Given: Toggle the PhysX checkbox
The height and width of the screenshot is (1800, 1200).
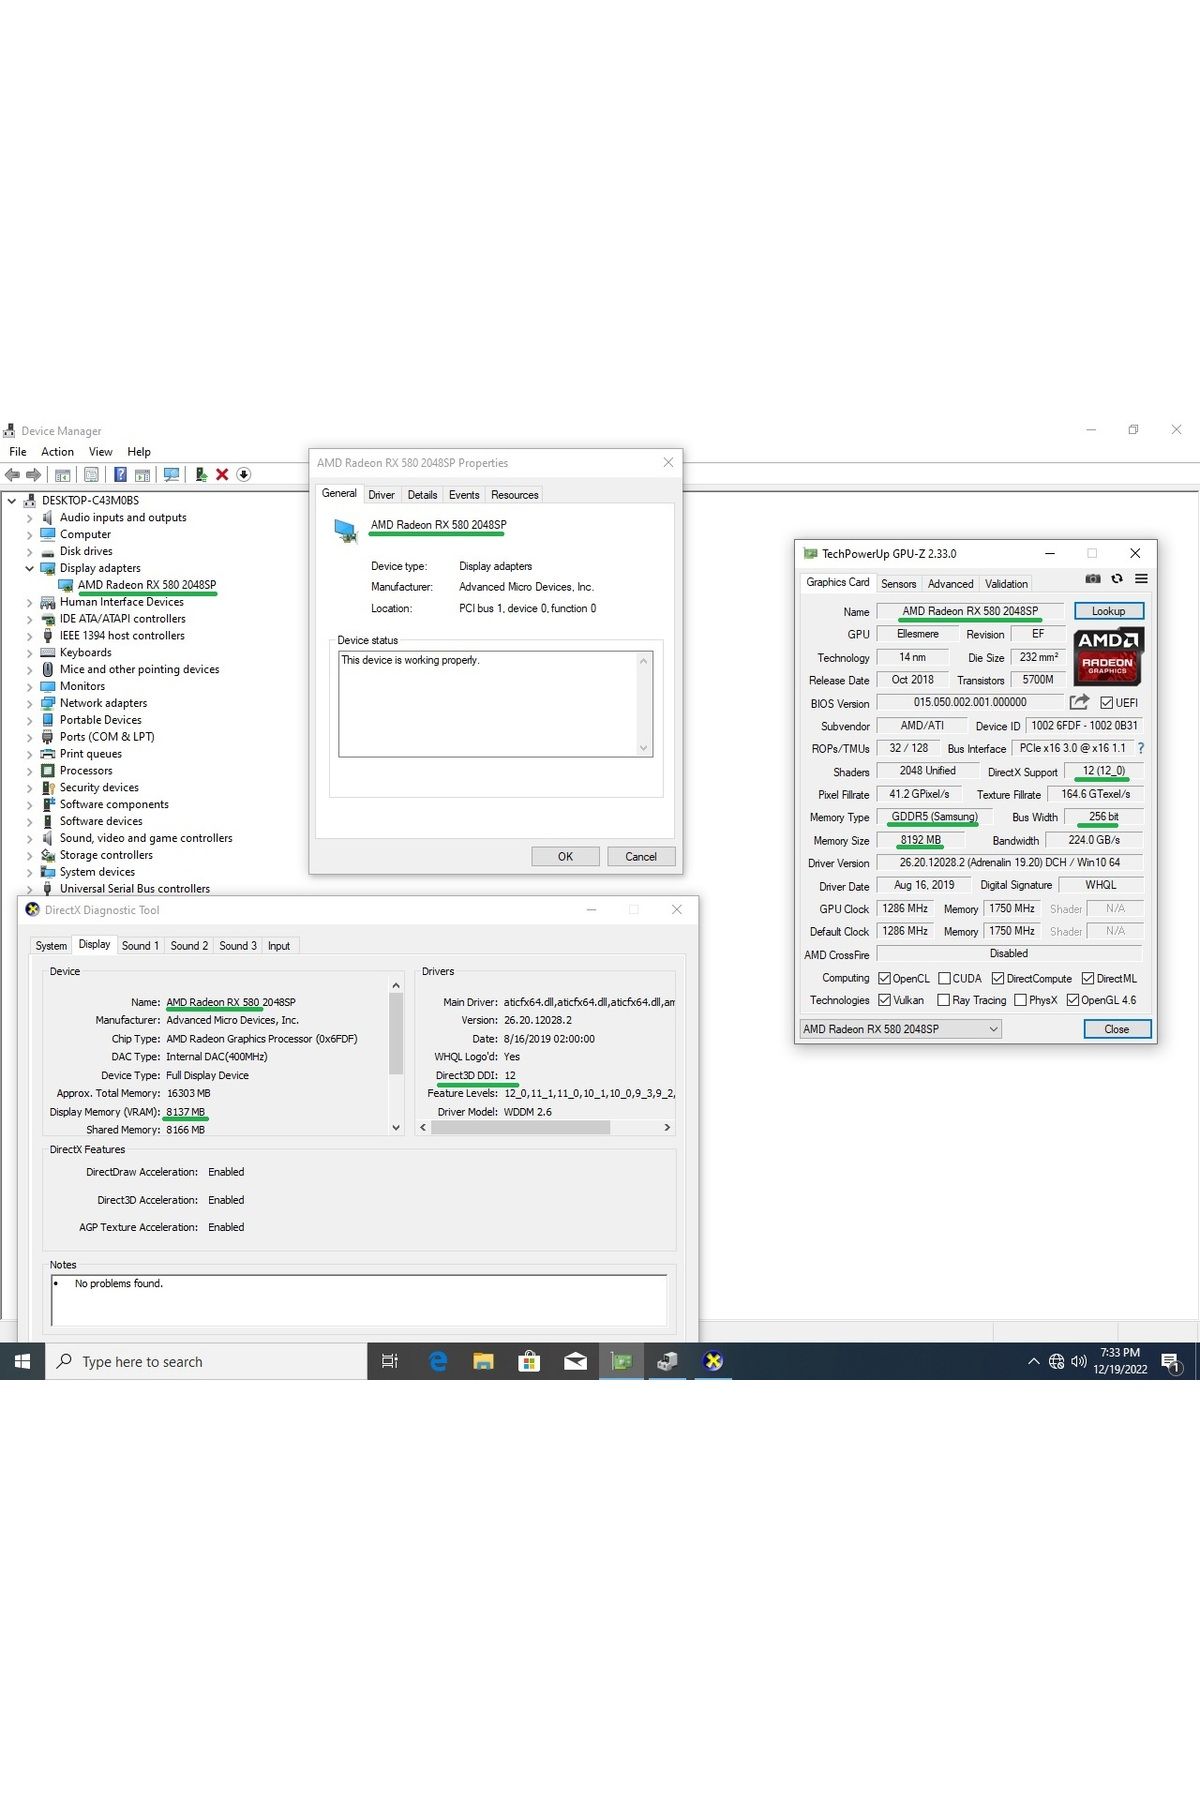Looking at the screenshot, I should pyautogui.click(x=1020, y=1000).
